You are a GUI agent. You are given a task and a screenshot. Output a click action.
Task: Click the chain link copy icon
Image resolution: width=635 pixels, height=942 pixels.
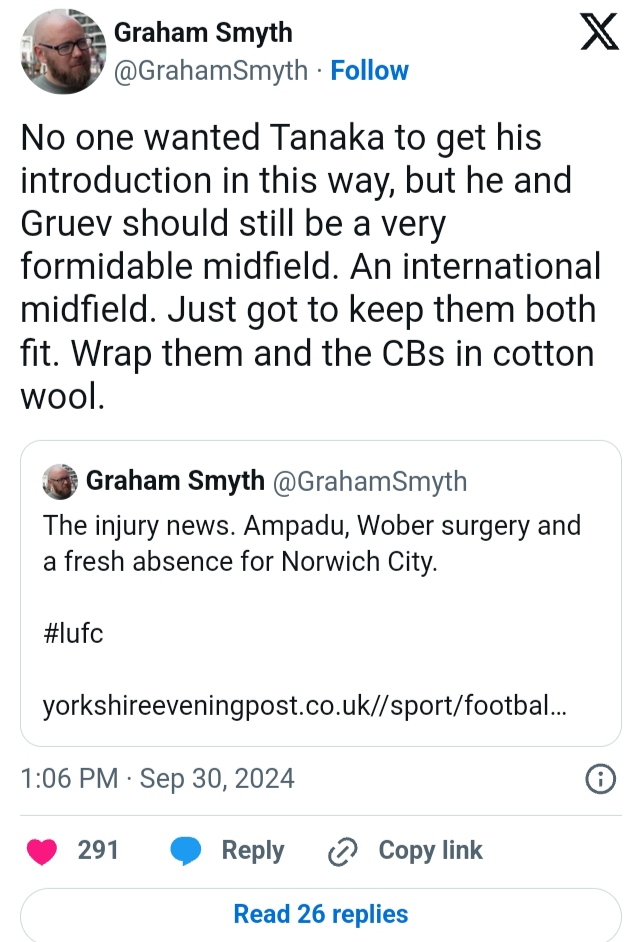[343, 851]
